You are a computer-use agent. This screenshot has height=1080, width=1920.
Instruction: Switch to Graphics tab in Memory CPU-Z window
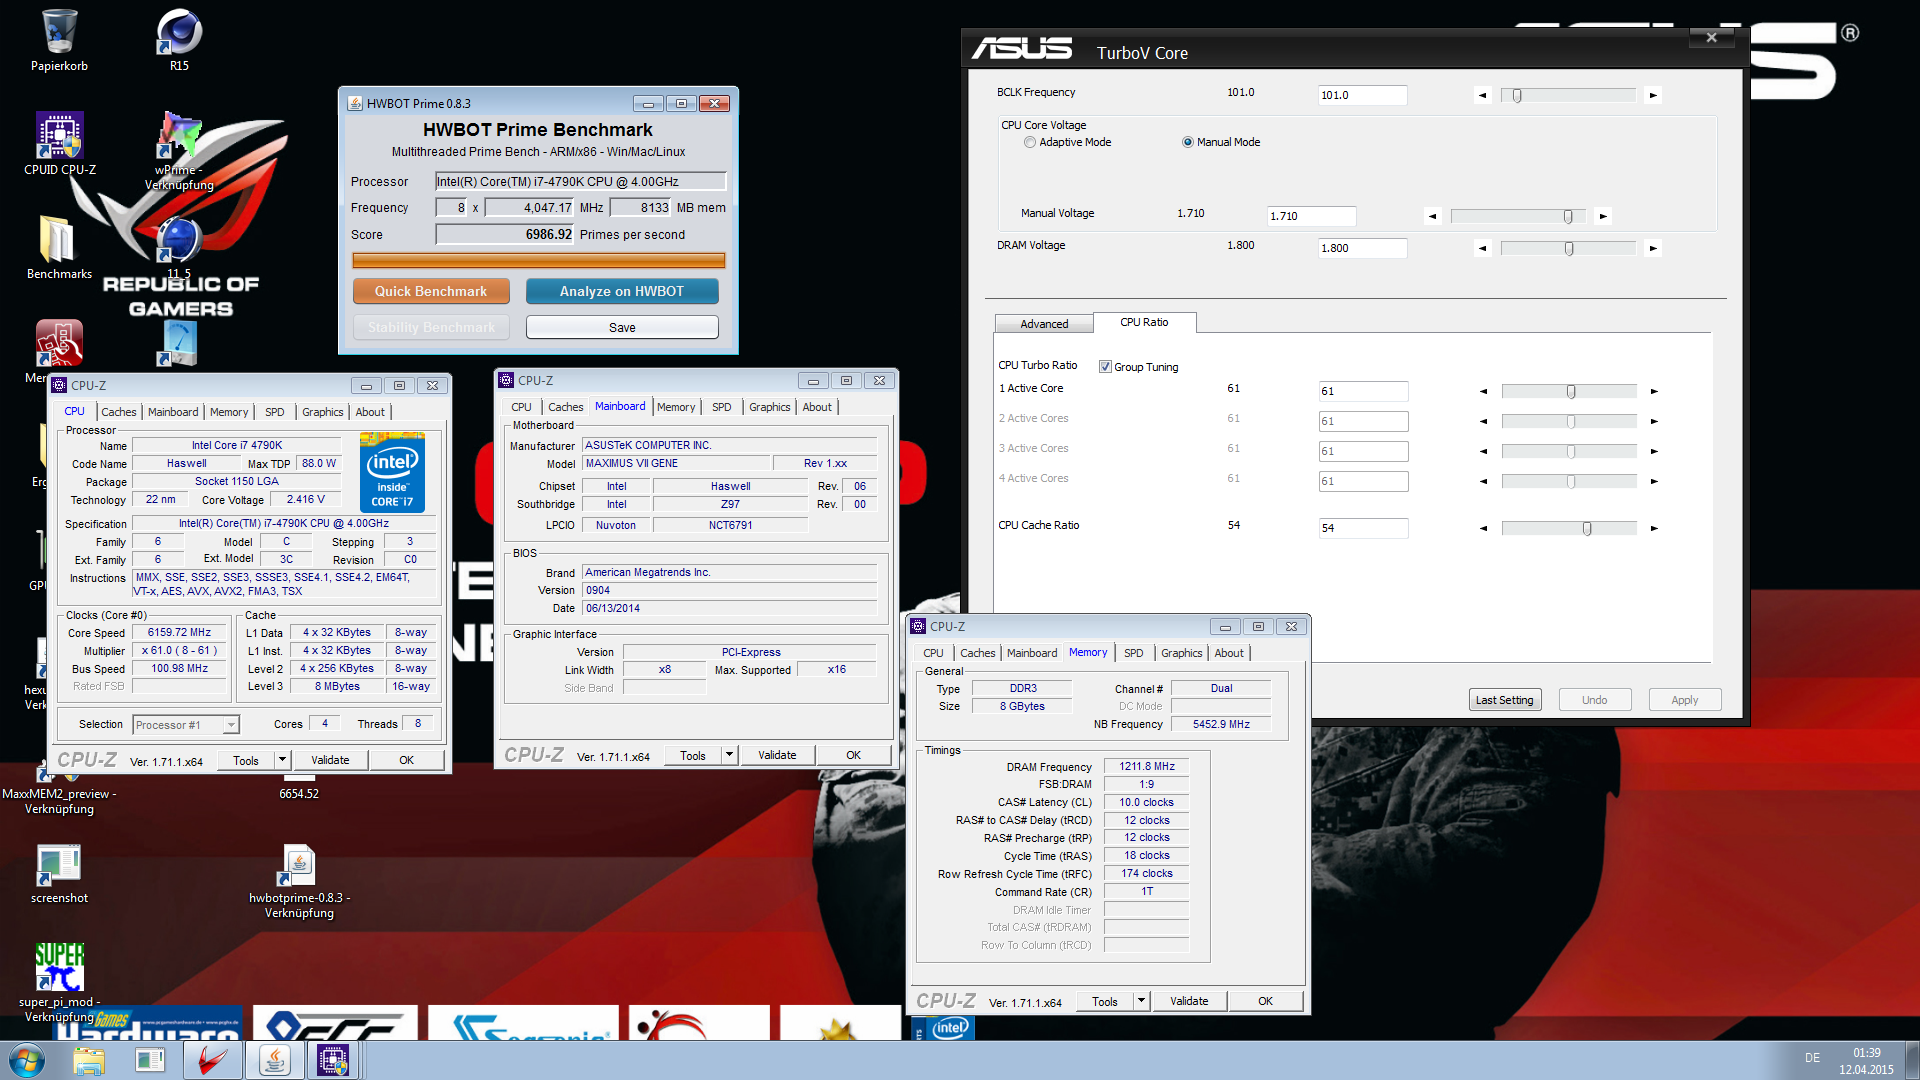1181,653
